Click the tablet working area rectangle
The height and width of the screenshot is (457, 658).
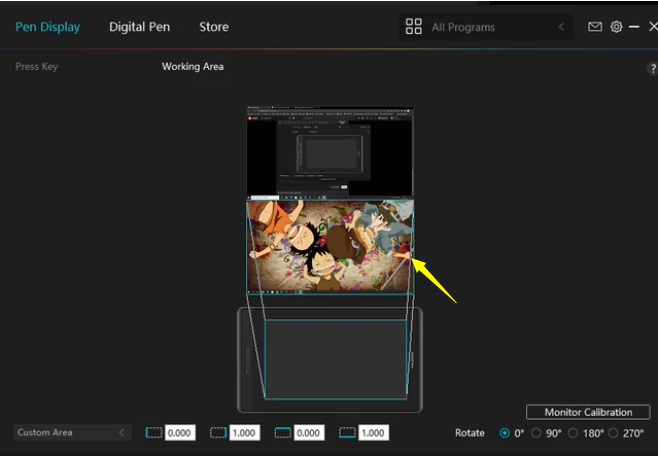(x=336, y=359)
